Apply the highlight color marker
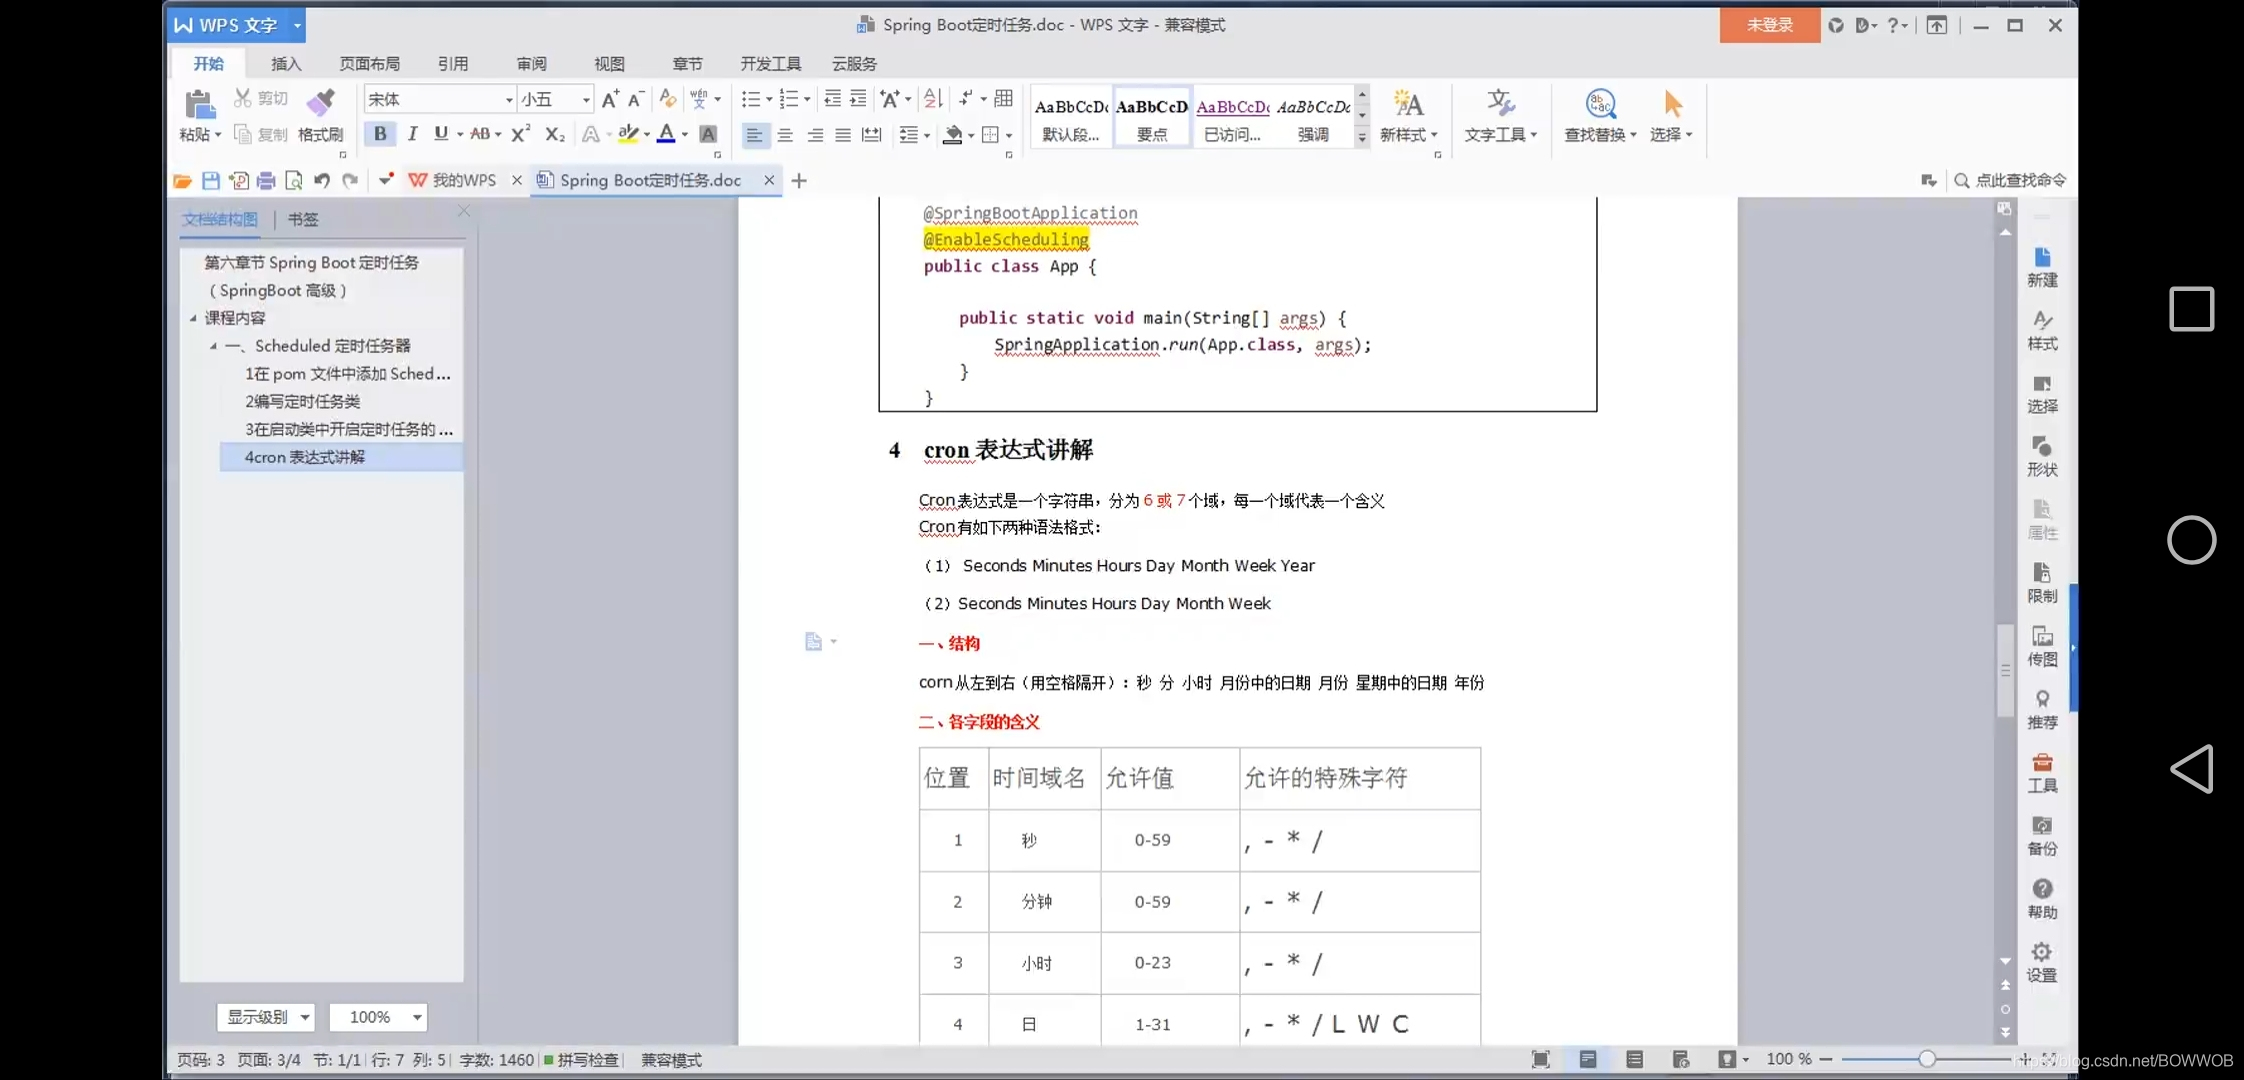This screenshot has width=2244, height=1080. pos(628,134)
